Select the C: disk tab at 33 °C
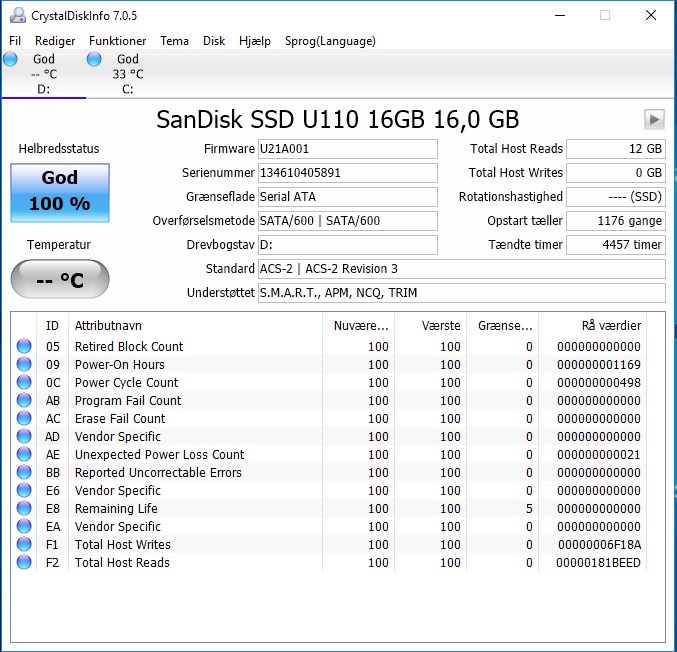The width and height of the screenshot is (677, 652). point(128,74)
